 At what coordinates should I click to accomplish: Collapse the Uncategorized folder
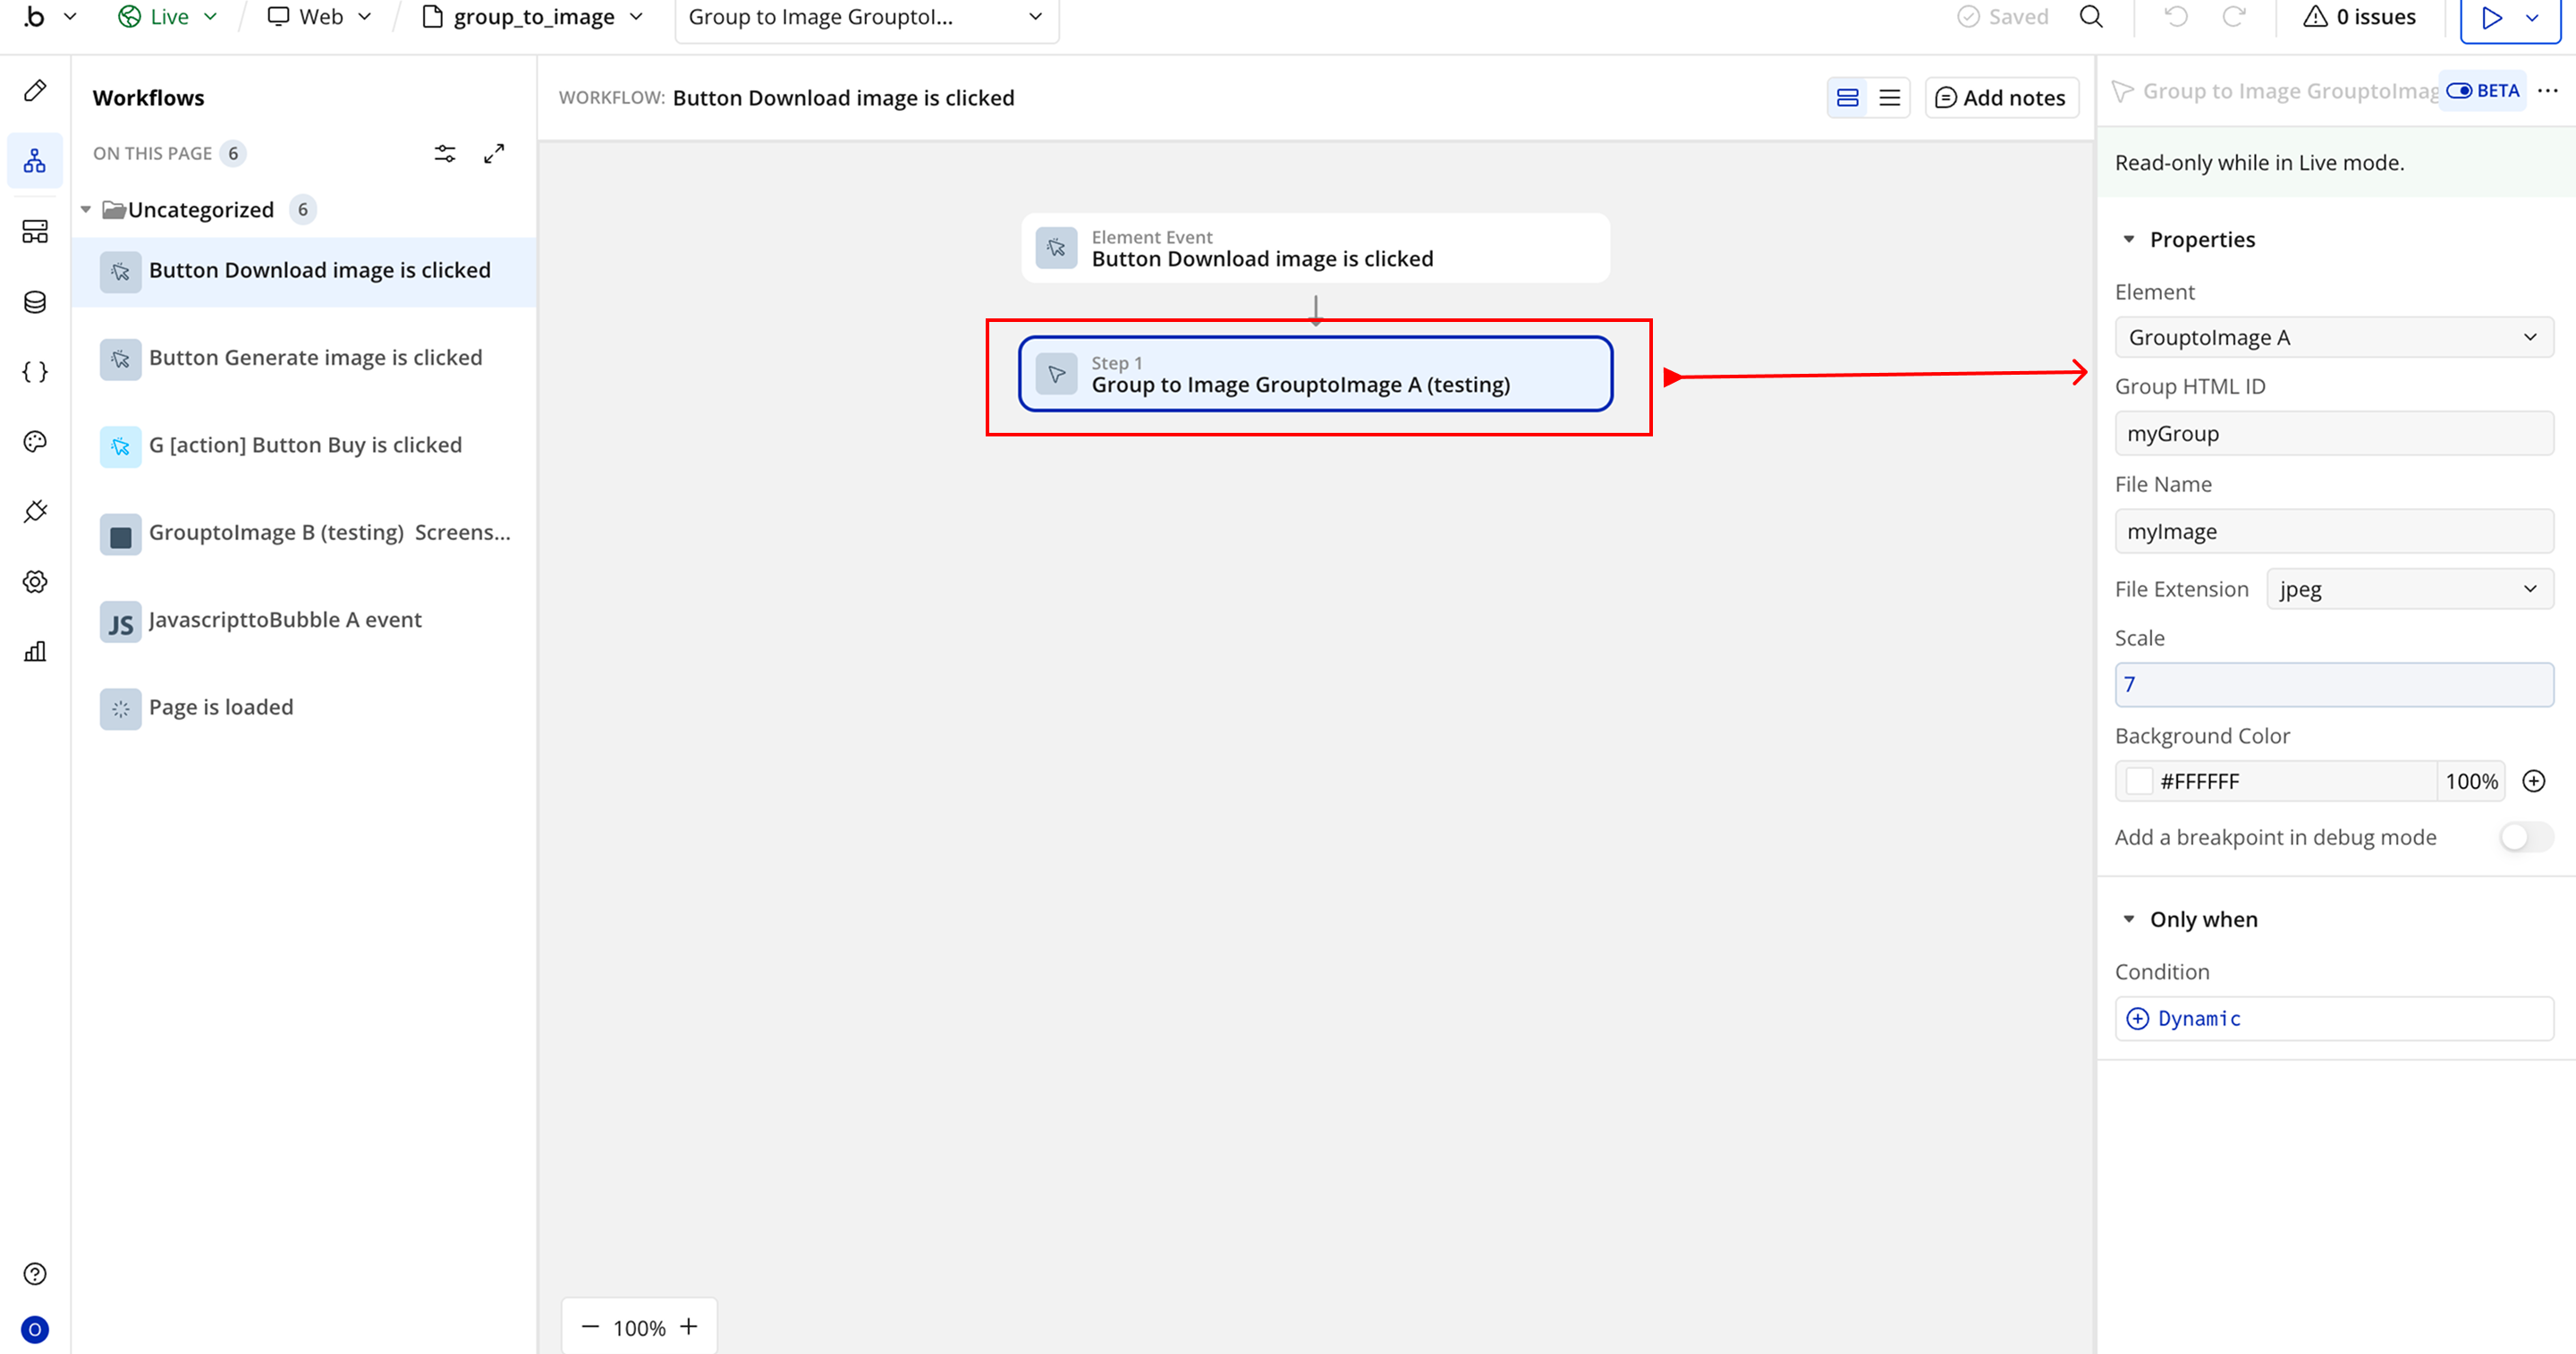pos(86,210)
